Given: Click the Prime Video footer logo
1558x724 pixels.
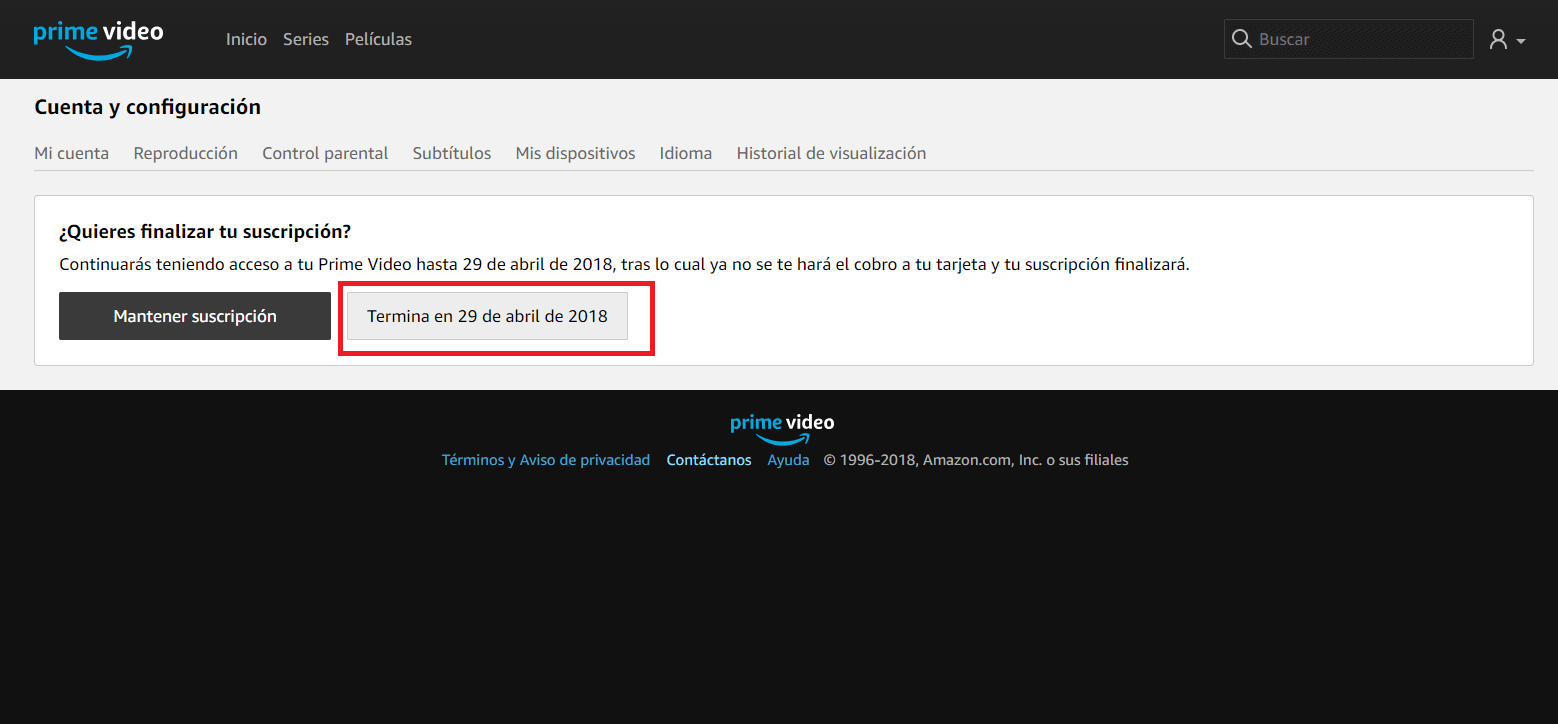Looking at the screenshot, I should 782,428.
